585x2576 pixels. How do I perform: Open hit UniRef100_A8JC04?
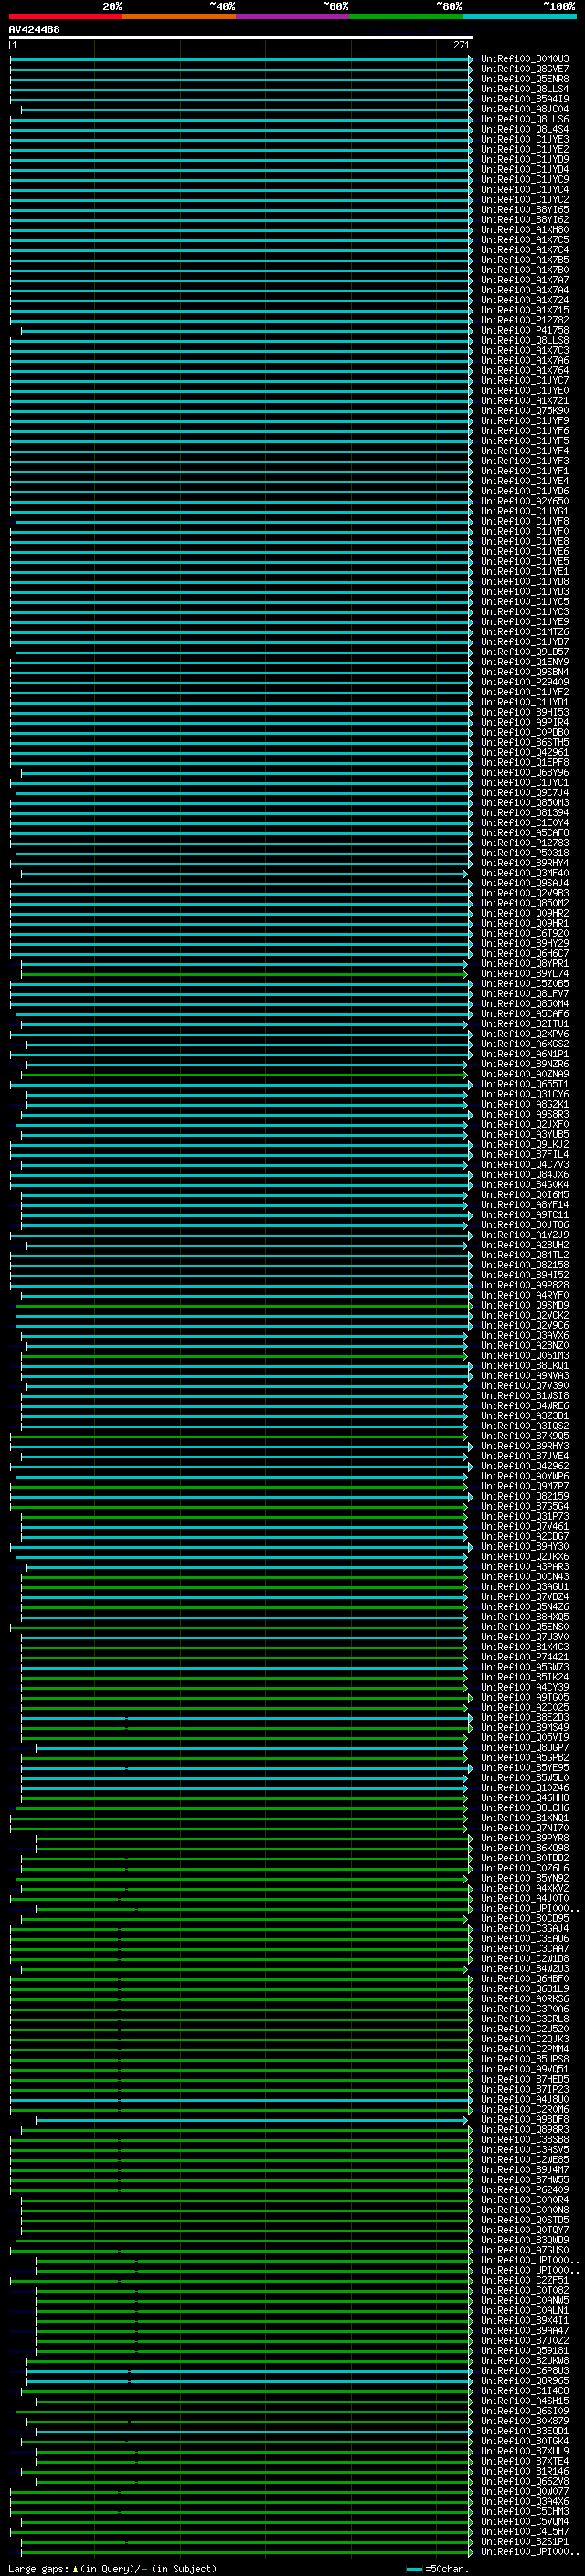[x=525, y=109]
